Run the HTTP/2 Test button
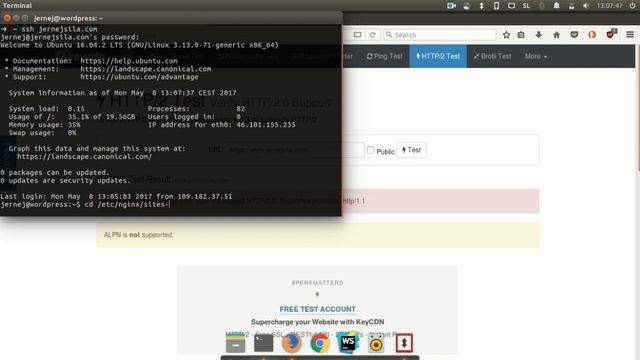640x360 pixels. pos(411,150)
